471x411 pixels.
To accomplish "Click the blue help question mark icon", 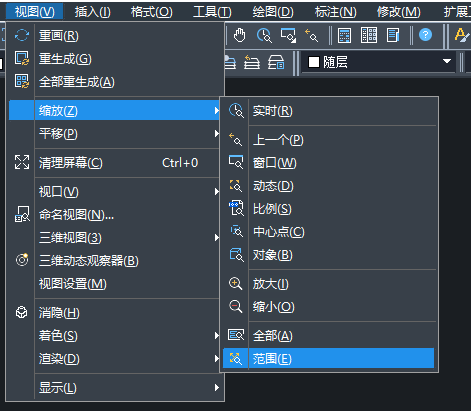I will (425, 35).
